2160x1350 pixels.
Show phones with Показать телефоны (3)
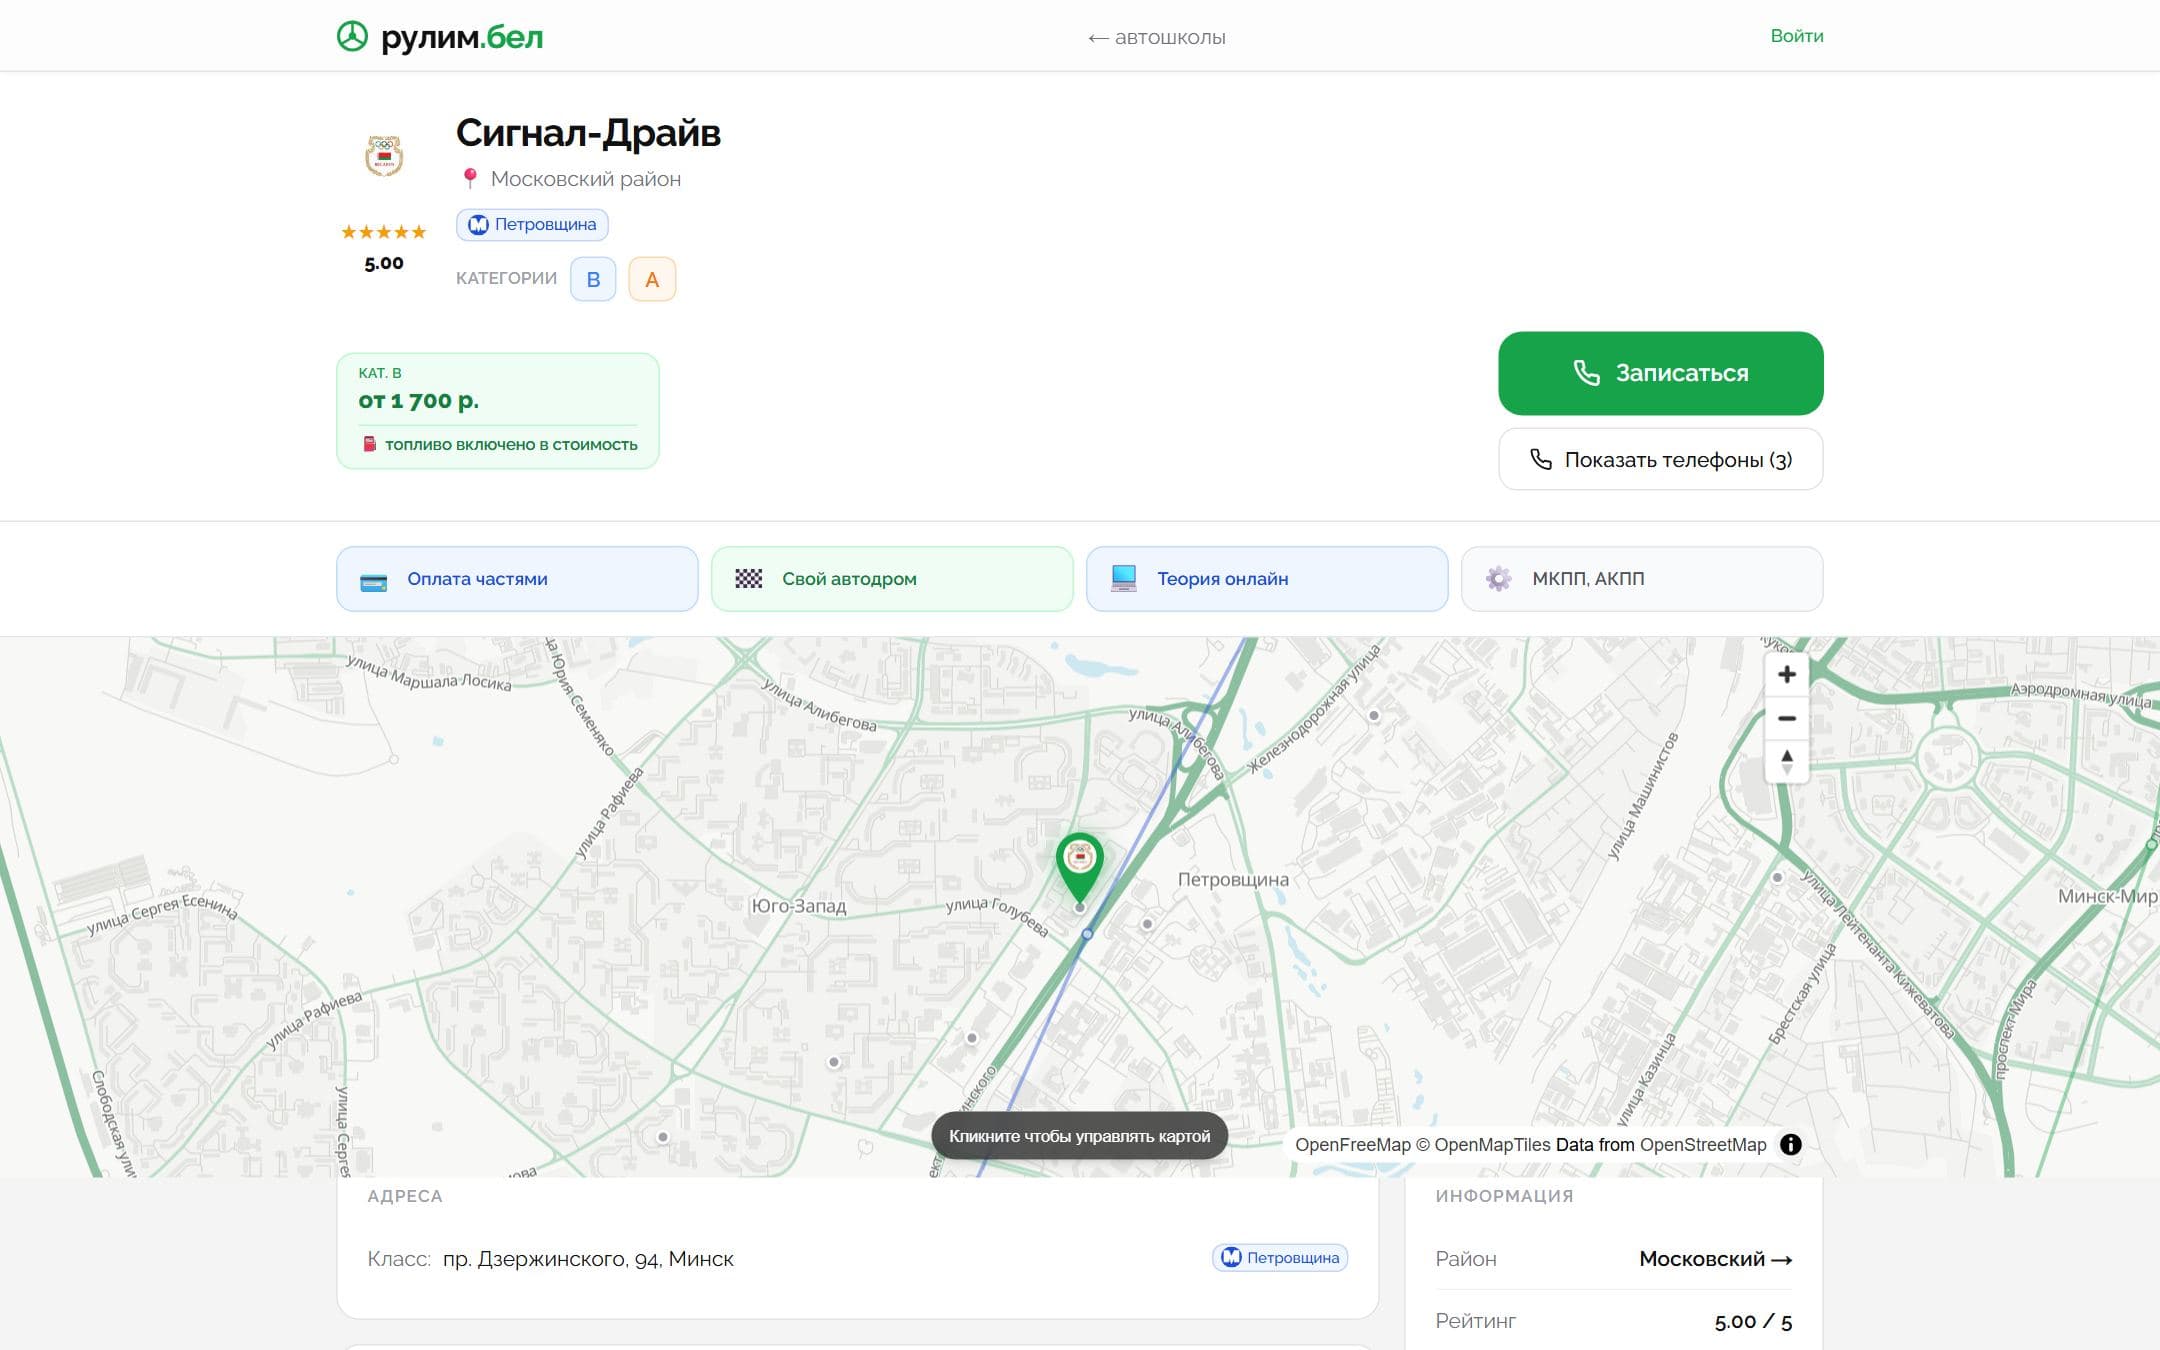(x=1660, y=460)
